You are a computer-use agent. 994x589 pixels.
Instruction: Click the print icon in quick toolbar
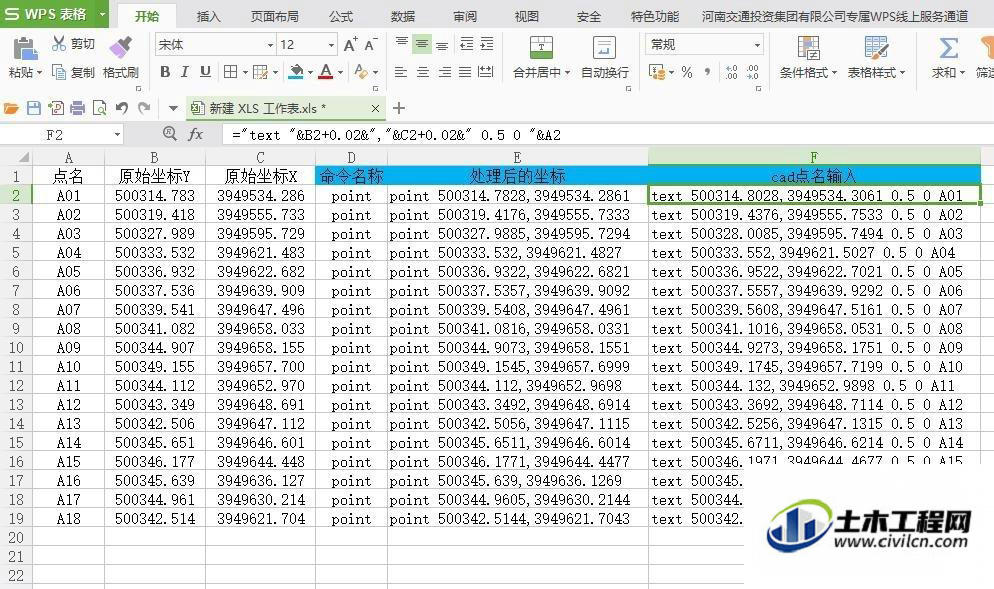tap(77, 108)
